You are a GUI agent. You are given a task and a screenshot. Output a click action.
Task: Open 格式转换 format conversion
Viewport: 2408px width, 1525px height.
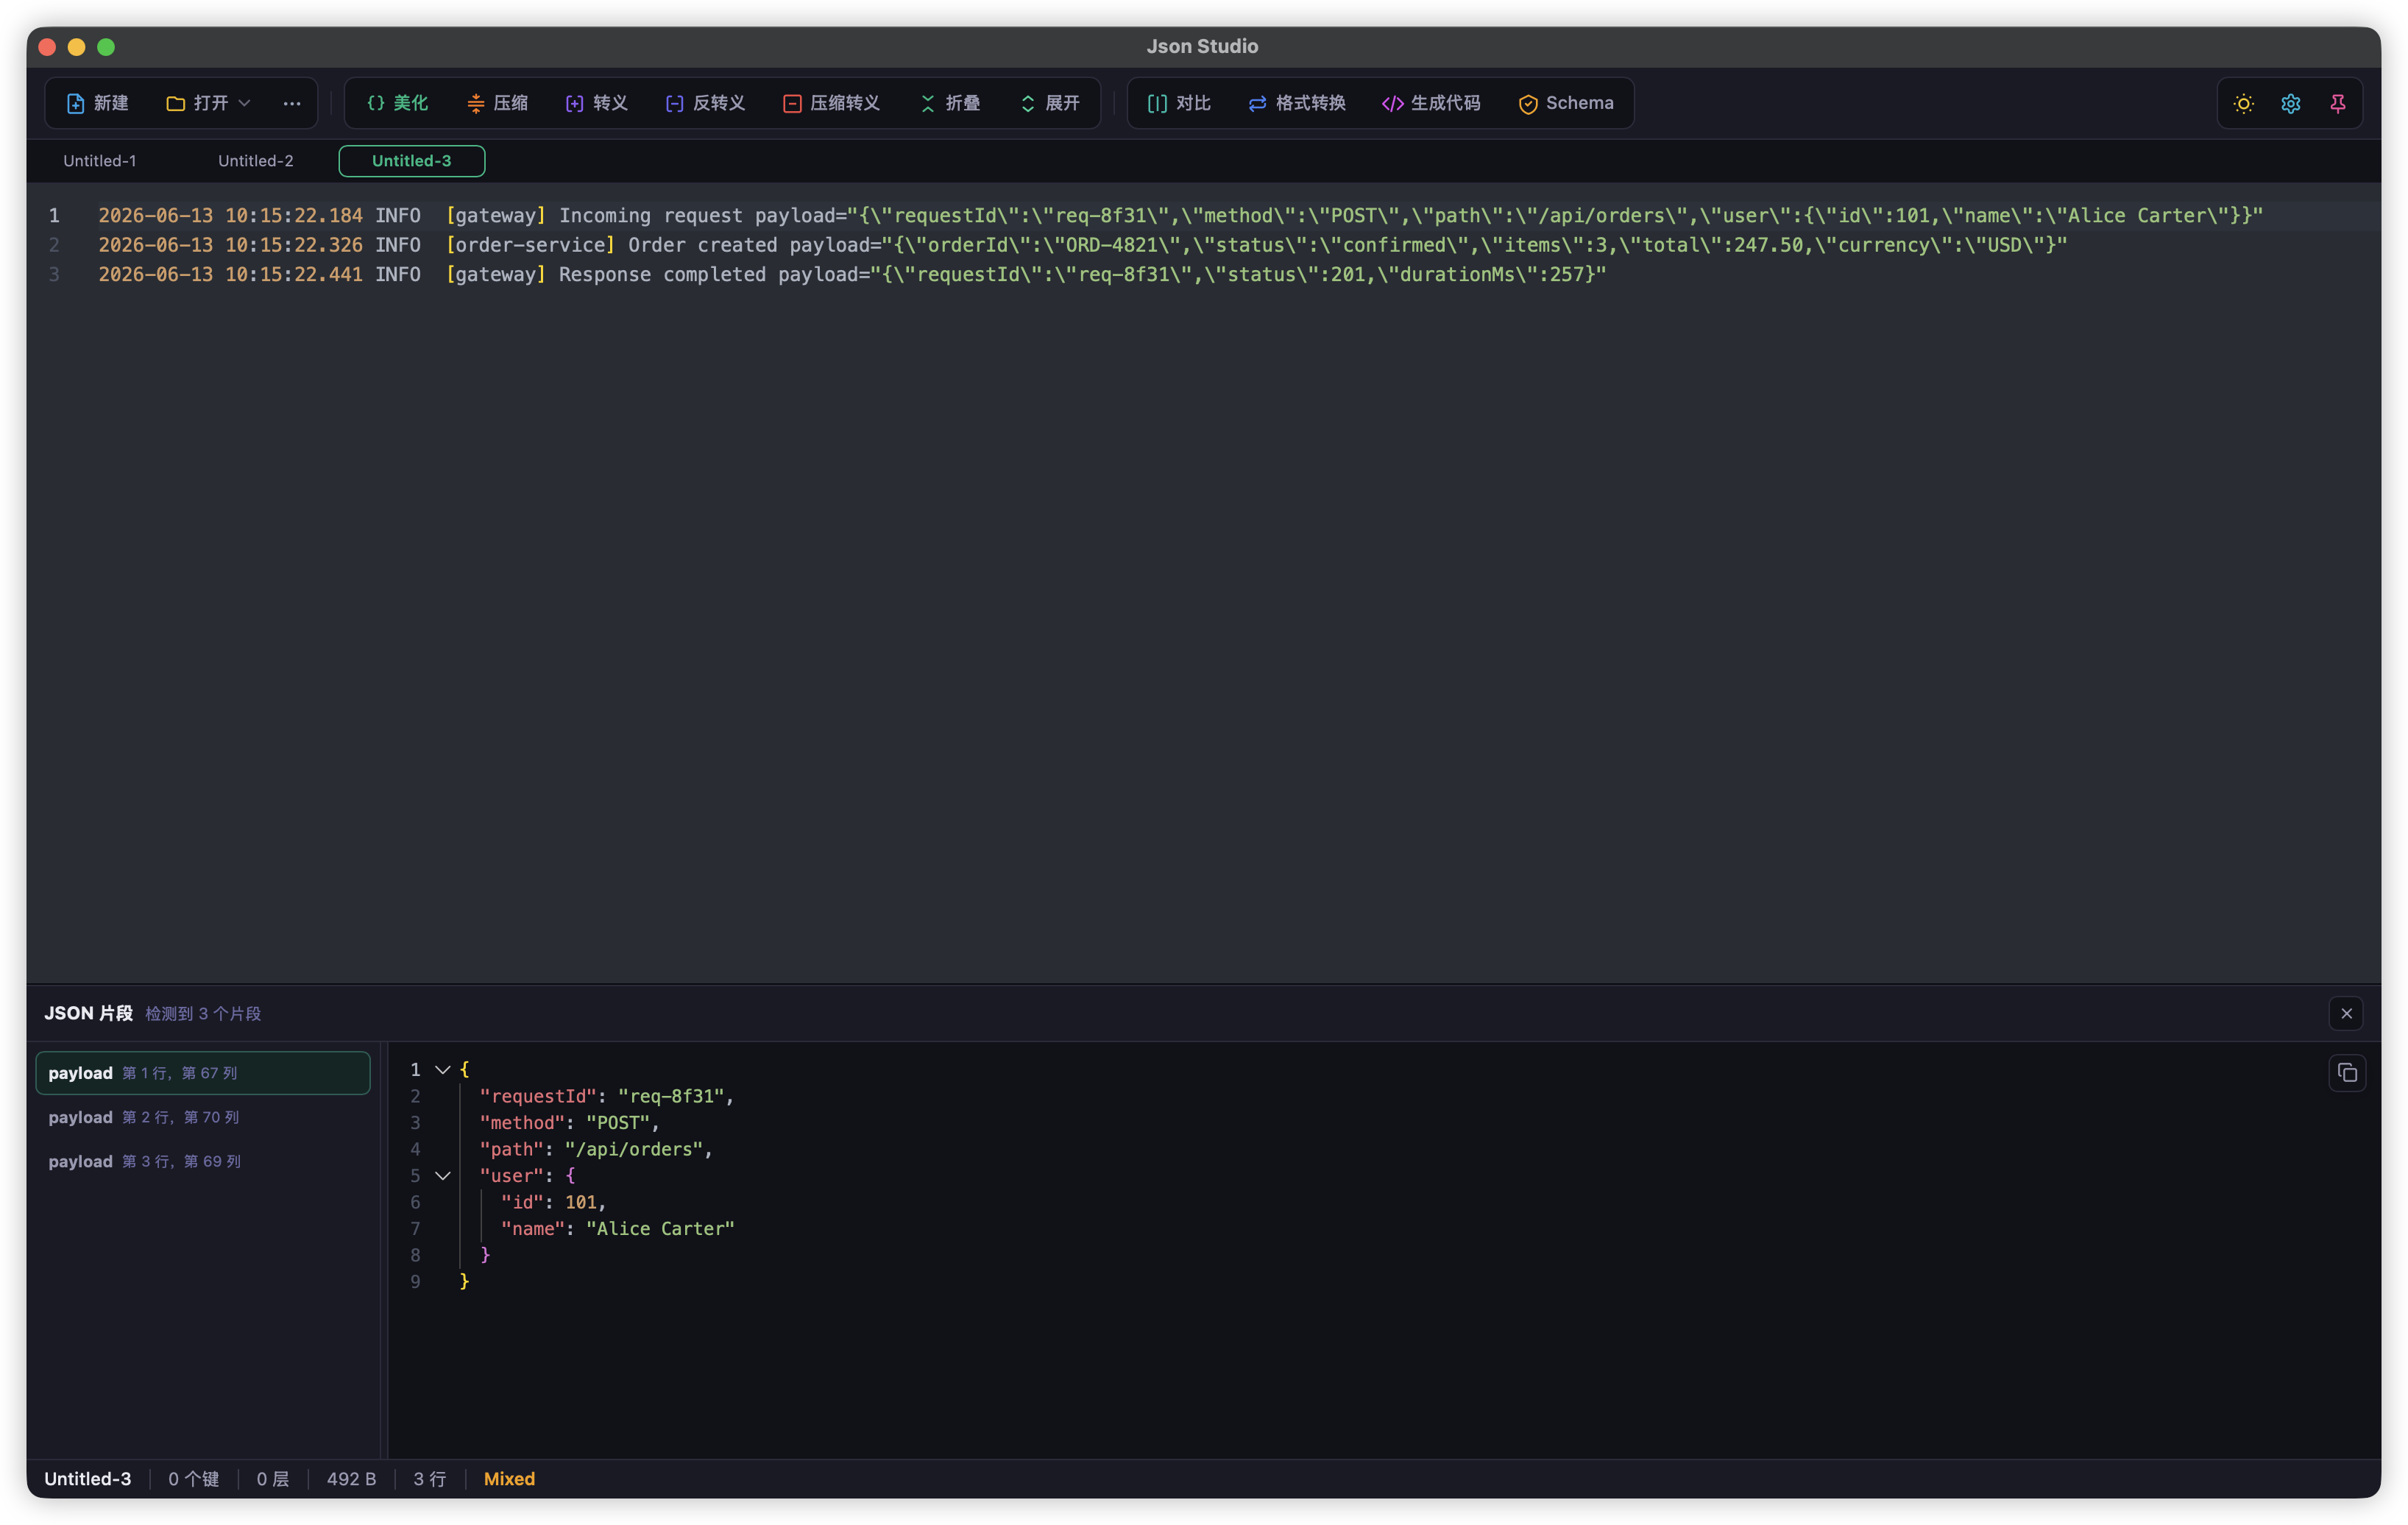pyautogui.click(x=1297, y=103)
